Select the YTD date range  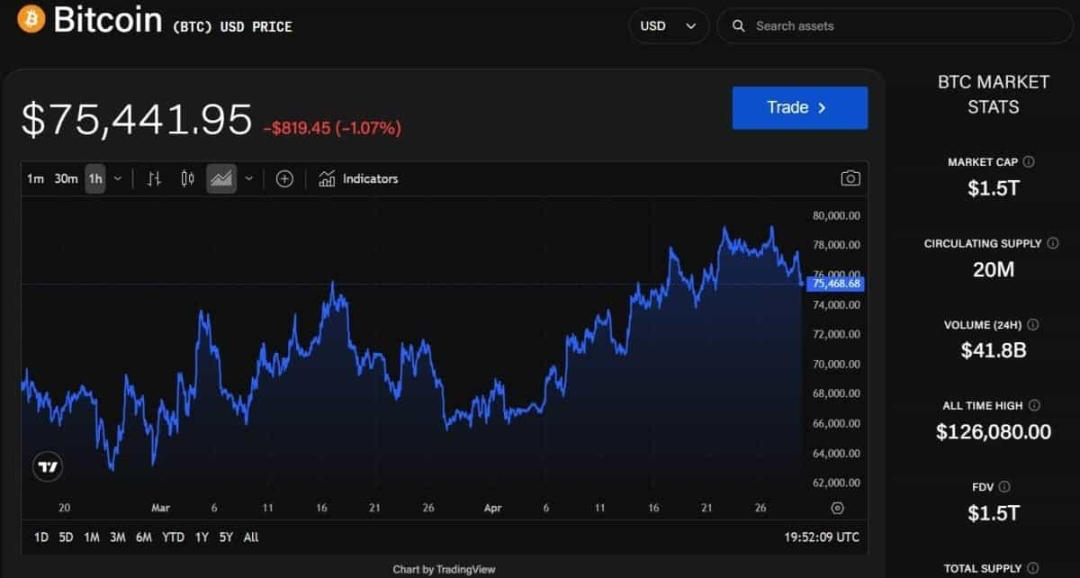coord(173,537)
